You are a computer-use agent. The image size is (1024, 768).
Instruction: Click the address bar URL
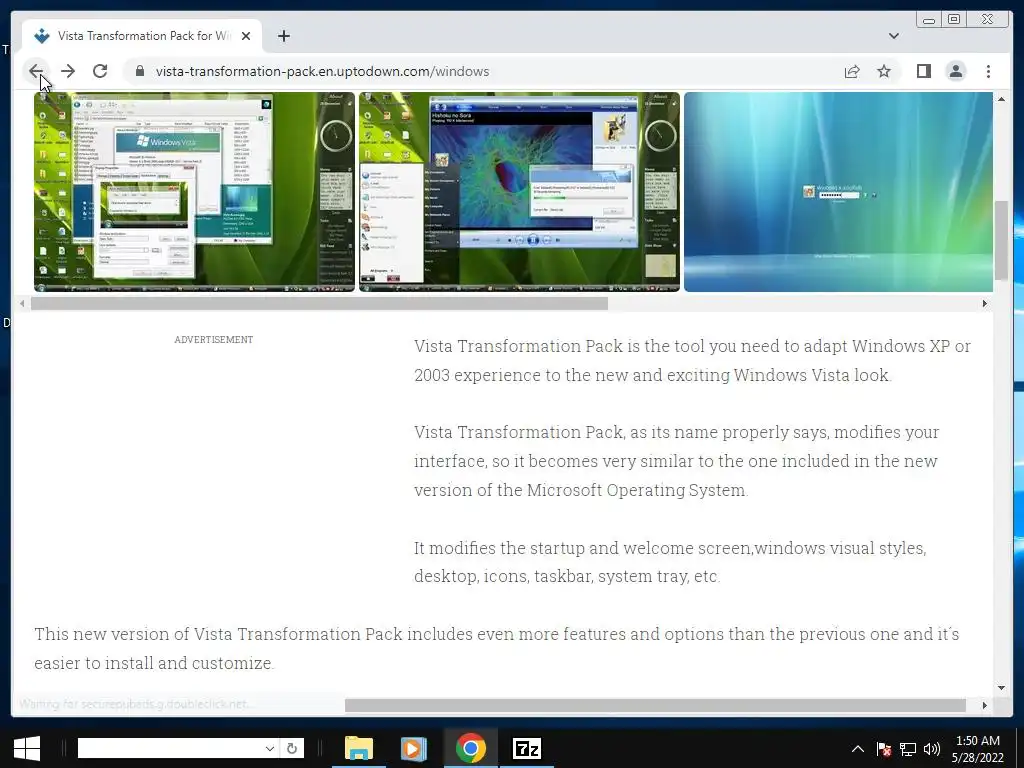pos(322,71)
